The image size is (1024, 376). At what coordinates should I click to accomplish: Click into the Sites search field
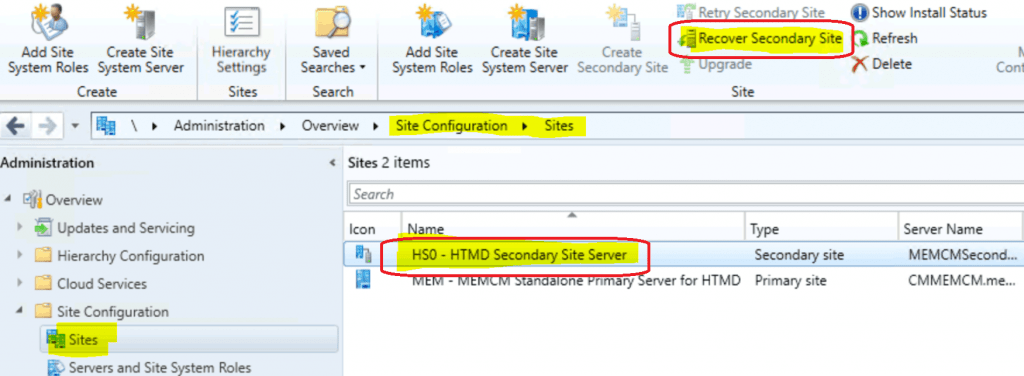click(686, 194)
